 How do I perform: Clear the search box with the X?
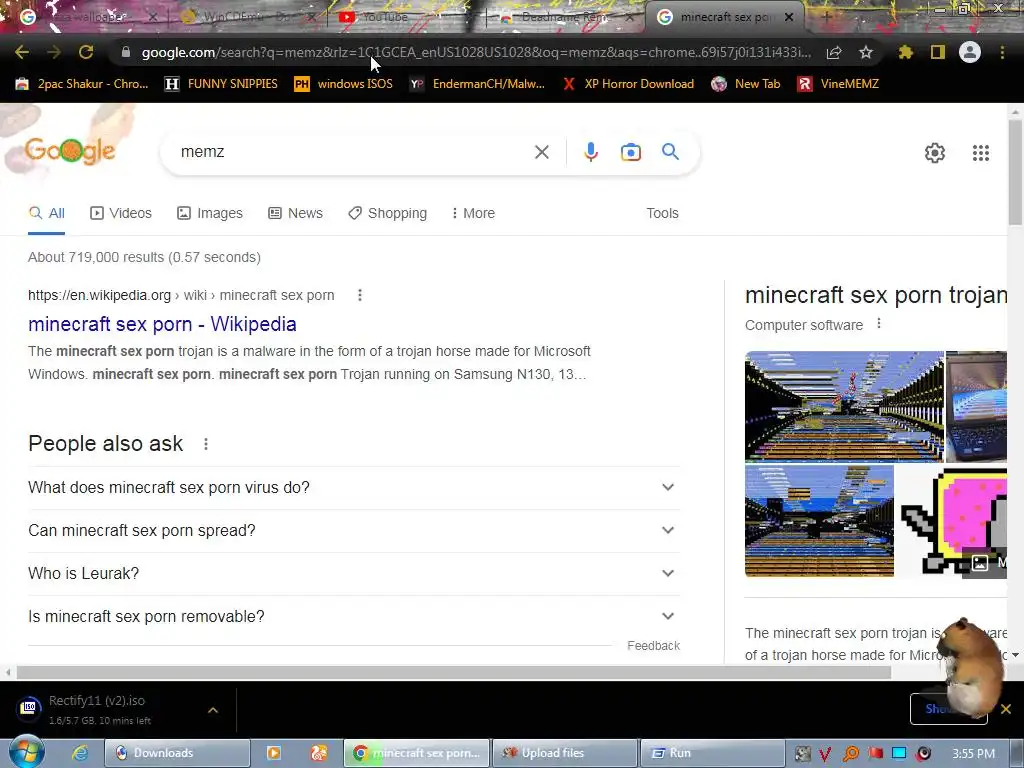[x=541, y=152]
